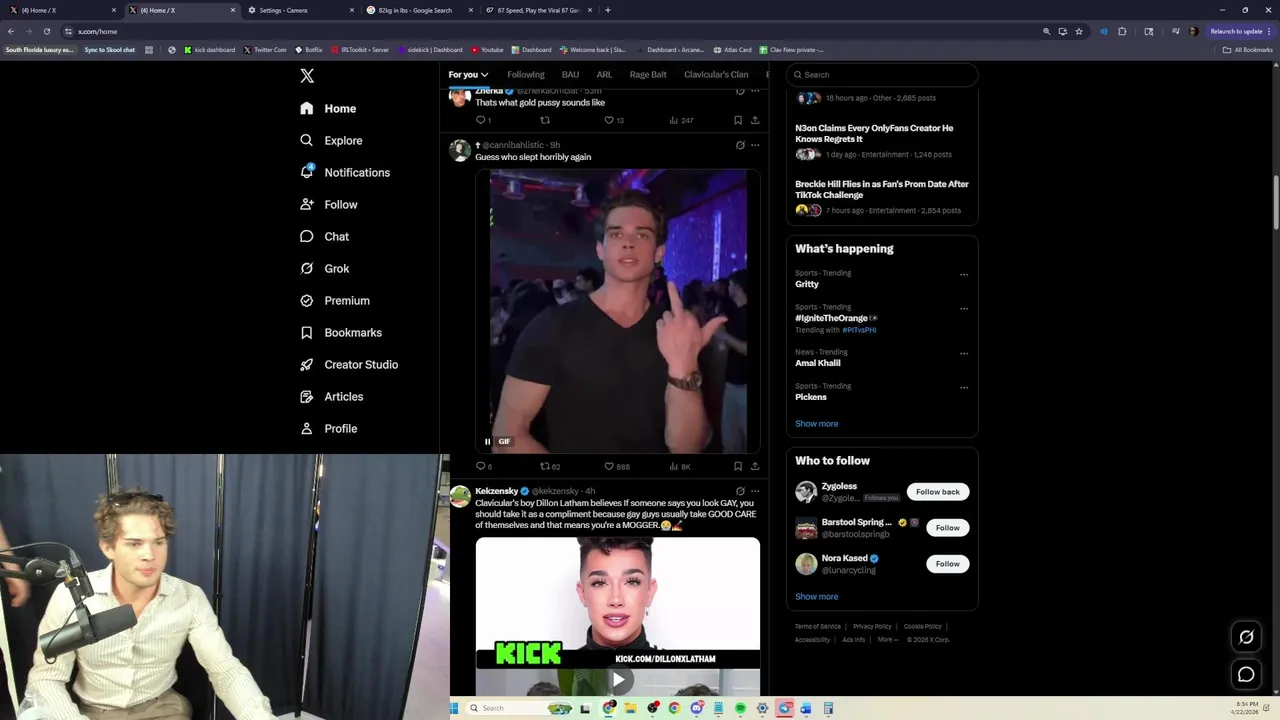Switch to Settings - Camera browser tab
Screen dimensions: 1280x720
click(300, 10)
